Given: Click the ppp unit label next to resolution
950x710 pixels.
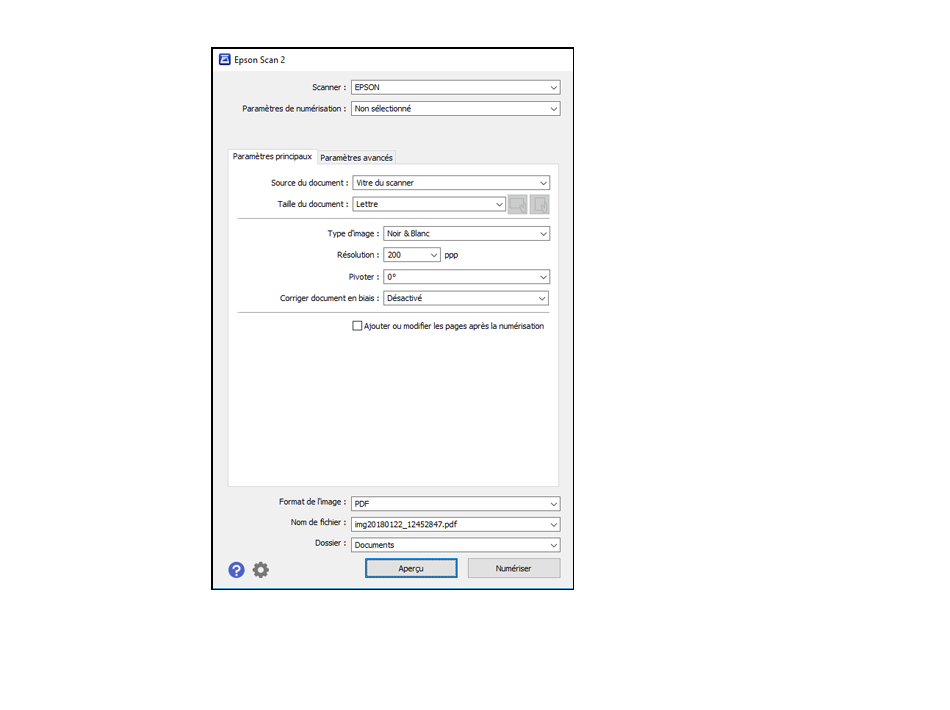Looking at the screenshot, I should (x=451, y=255).
